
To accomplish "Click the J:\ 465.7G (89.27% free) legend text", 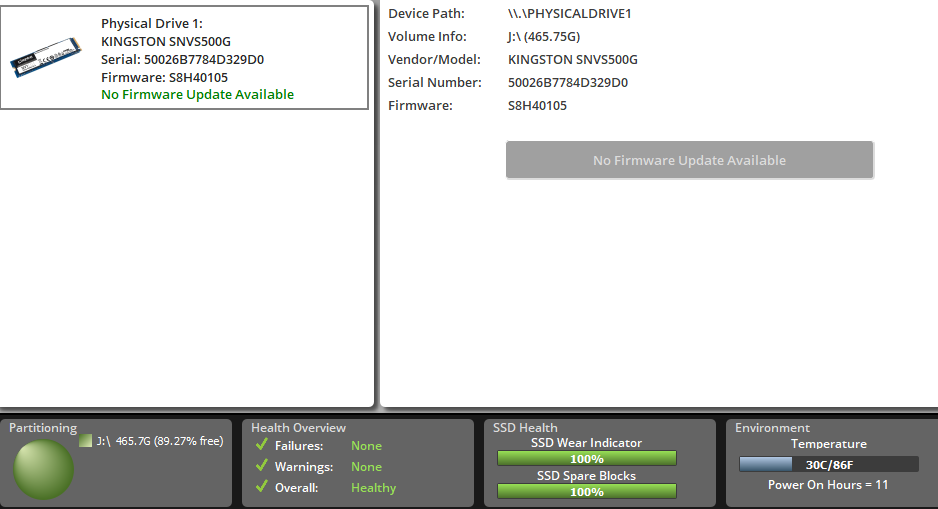I will coord(160,441).
